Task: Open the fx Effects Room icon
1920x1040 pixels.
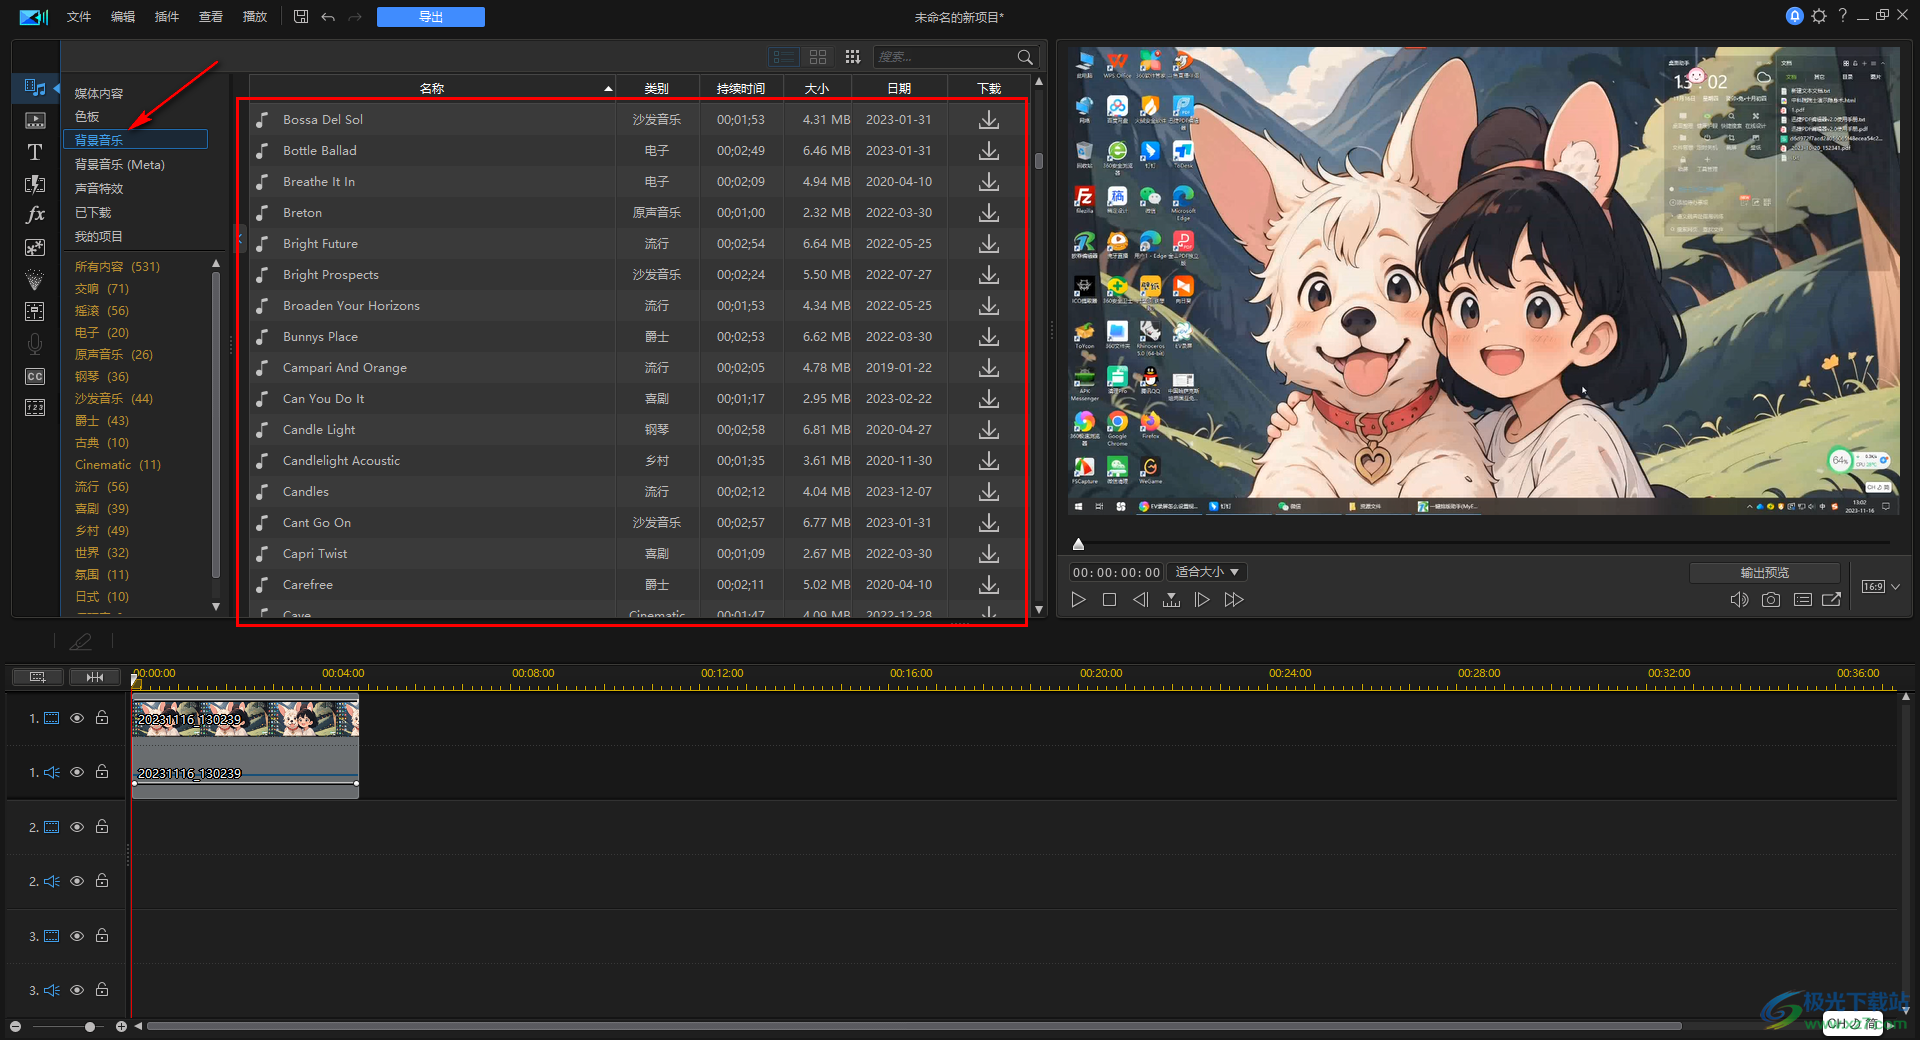Action: click(x=35, y=215)
